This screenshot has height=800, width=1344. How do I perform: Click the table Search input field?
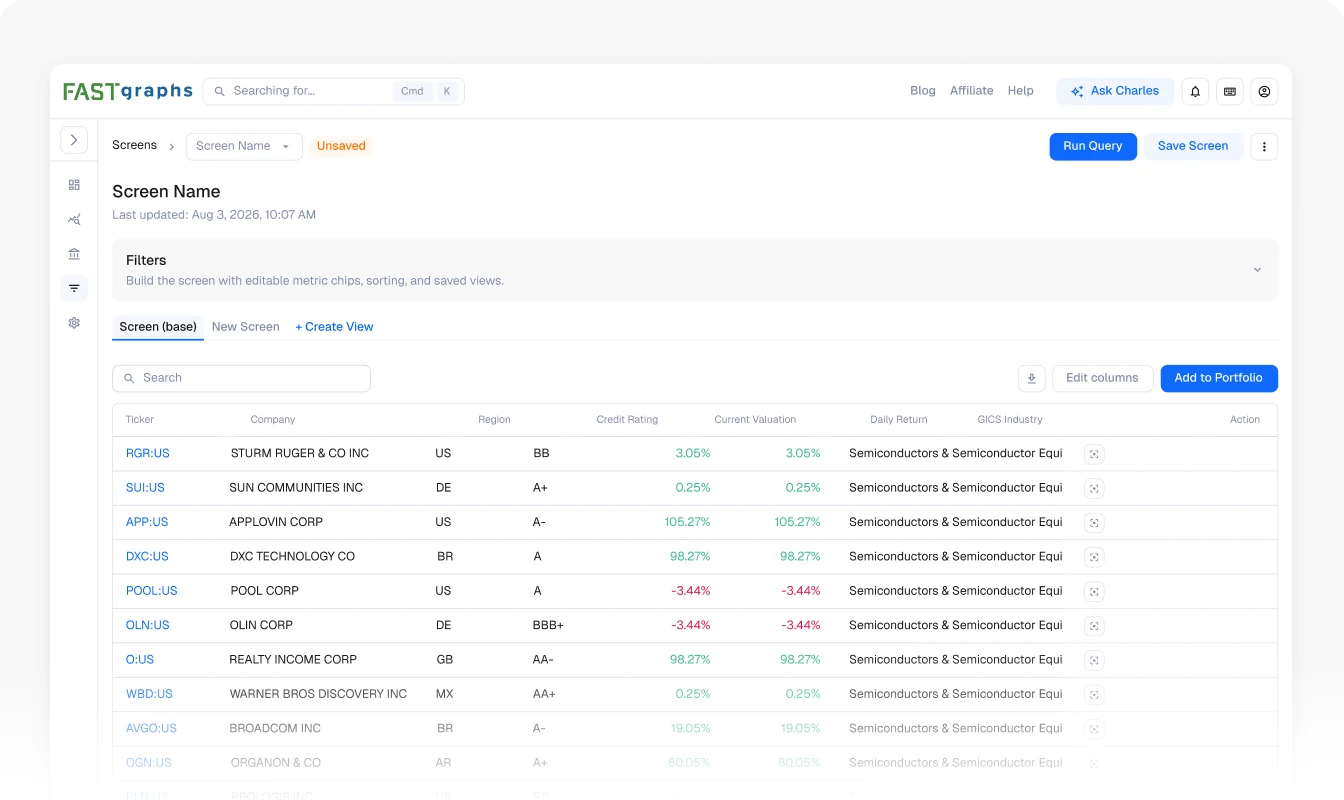pyautogui.click(x=241, y=378)
